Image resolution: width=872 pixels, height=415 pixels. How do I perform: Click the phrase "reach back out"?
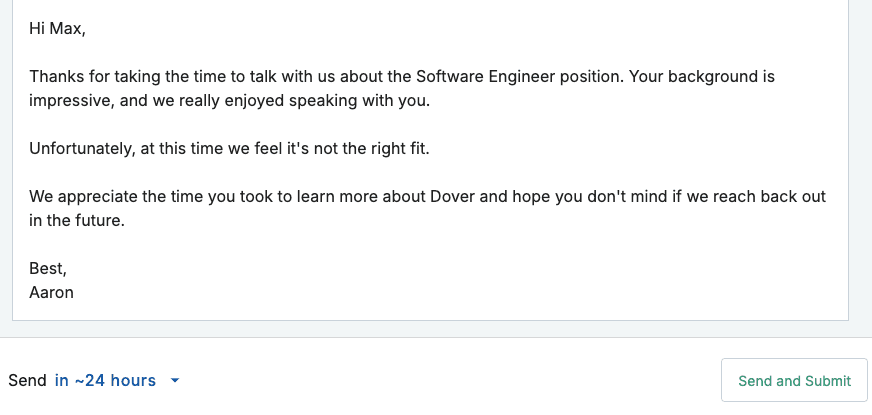point(775,196)
